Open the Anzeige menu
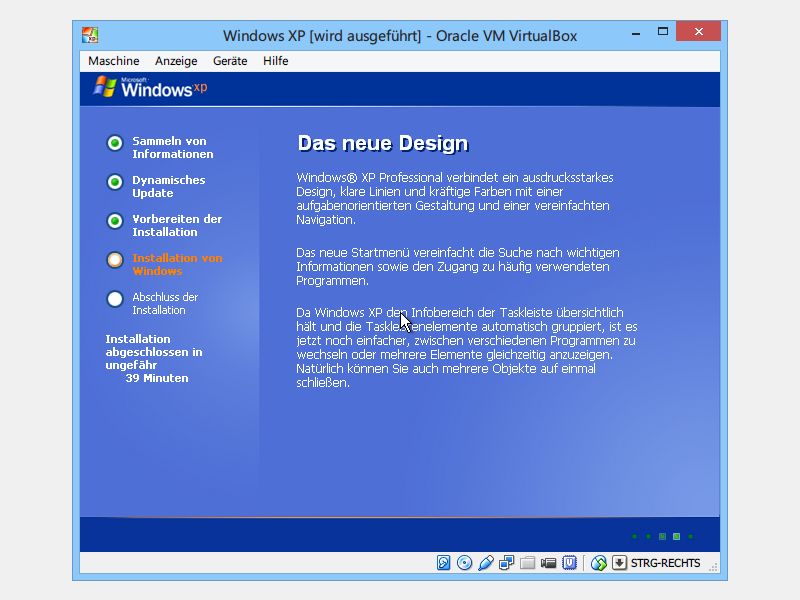The width and height of the screenshot is (800, 600). (x=176, y=61)
